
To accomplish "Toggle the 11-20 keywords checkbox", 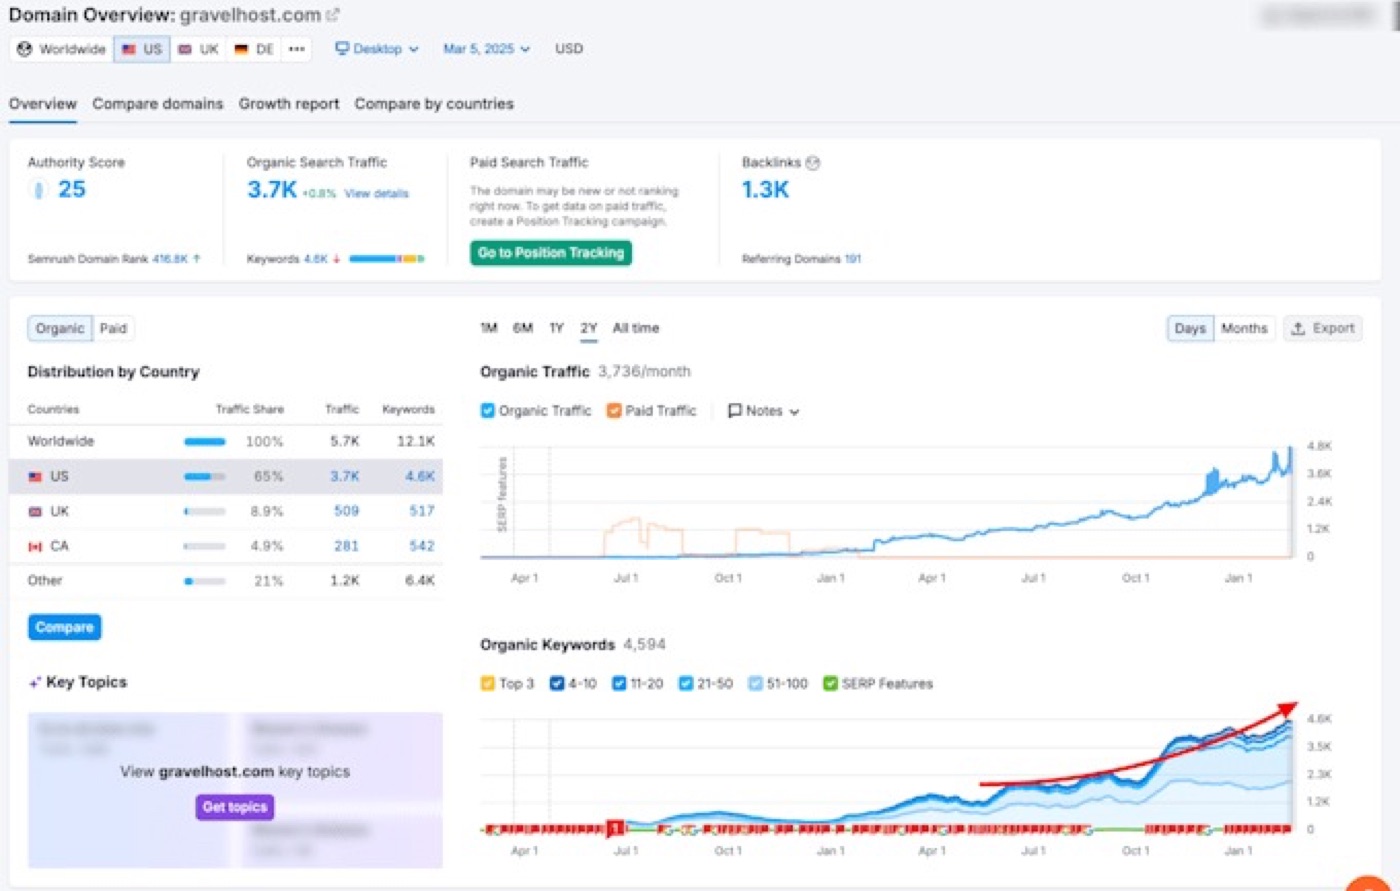I will 619,684.
